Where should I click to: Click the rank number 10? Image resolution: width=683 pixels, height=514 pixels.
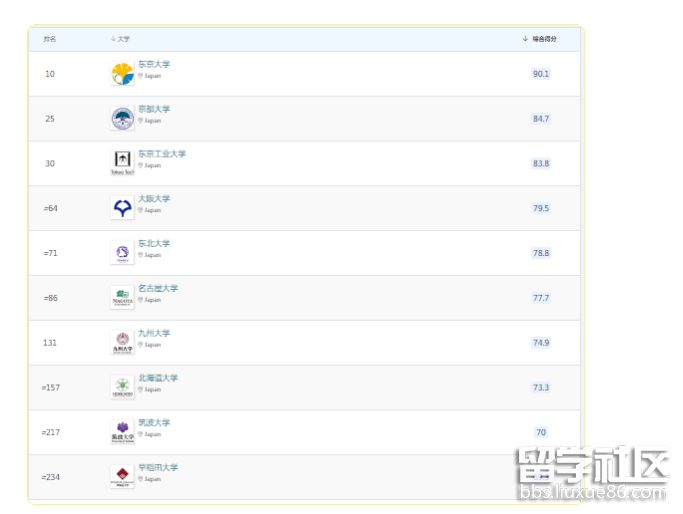click(x=50, y=74)
